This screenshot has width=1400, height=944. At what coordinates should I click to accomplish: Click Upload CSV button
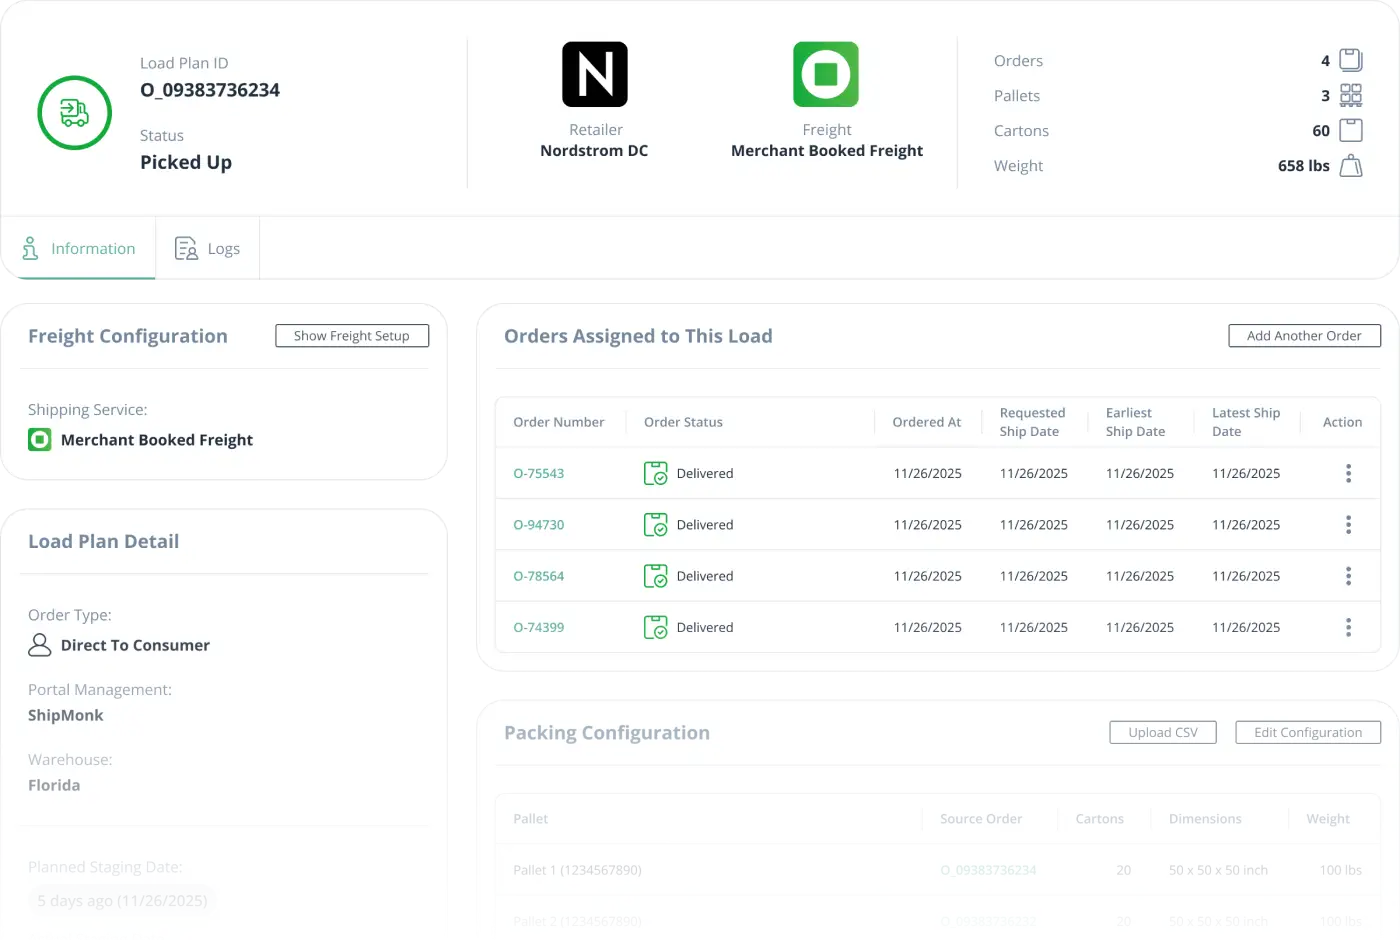click(x=1163, y=732)
